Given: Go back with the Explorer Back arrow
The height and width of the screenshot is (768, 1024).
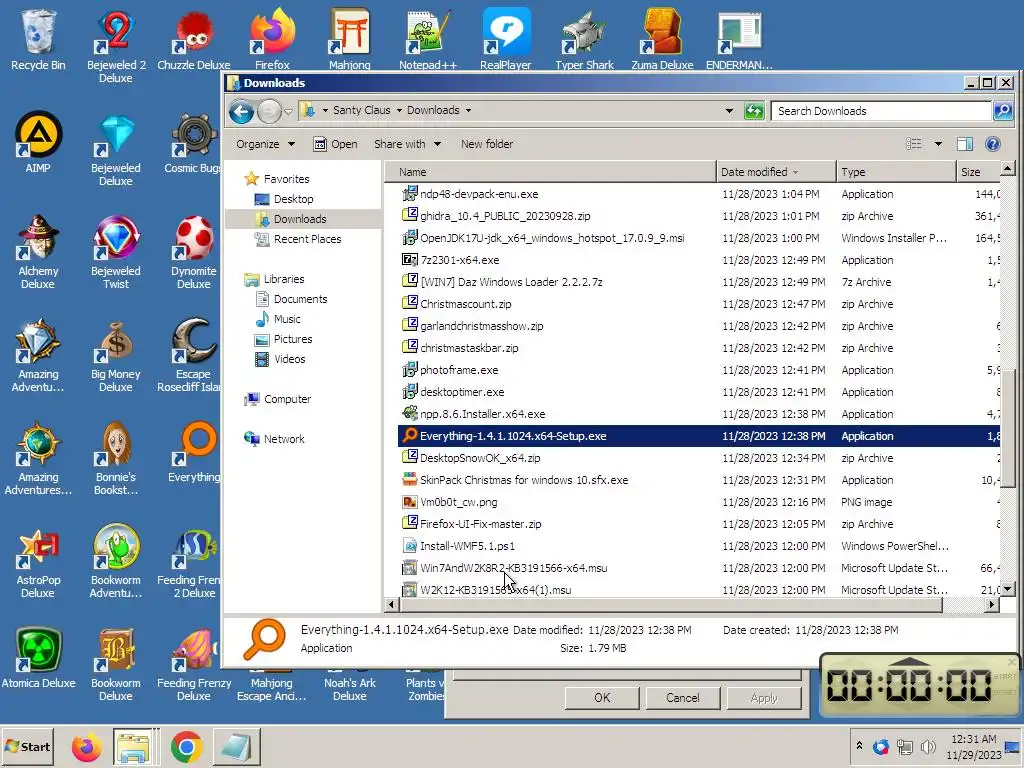Looking at the screenshot, I should [x=241, y=112].
